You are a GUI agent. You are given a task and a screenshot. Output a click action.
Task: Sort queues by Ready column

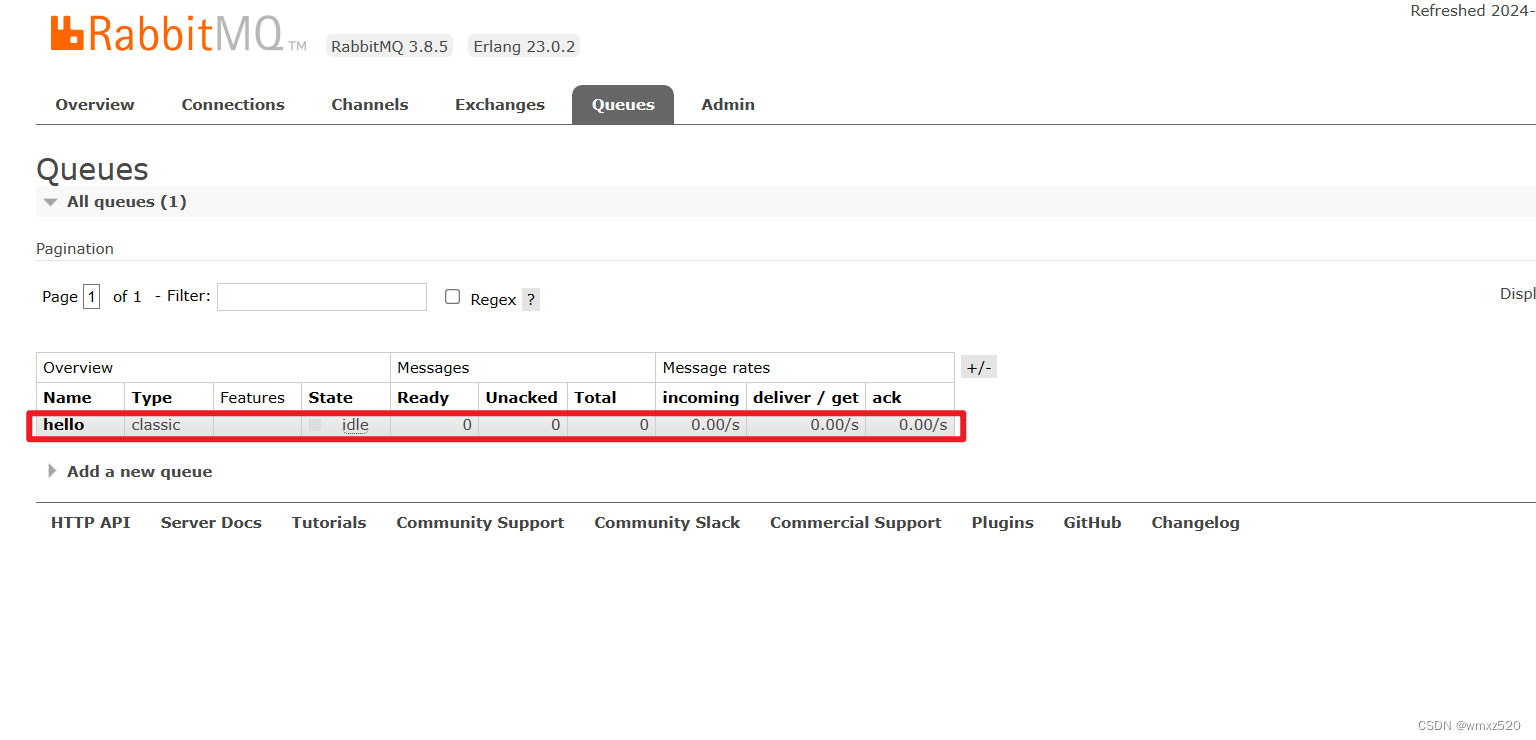tap(423, 398)
